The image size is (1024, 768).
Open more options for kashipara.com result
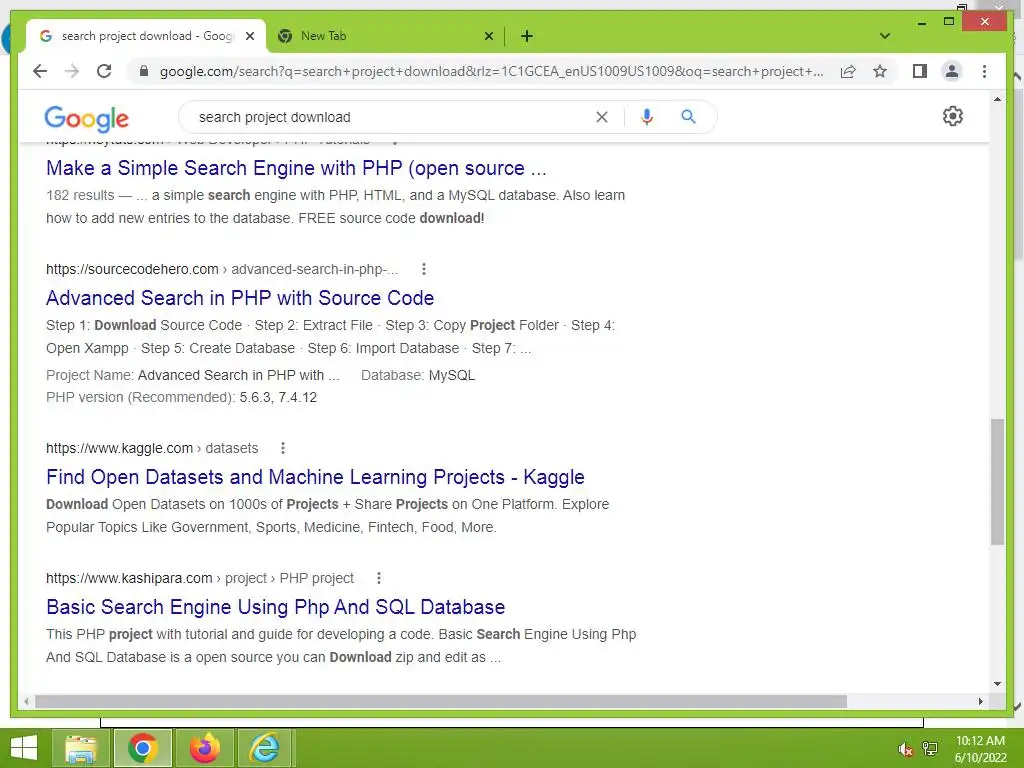pyautogui.click(x=379, y=578)
